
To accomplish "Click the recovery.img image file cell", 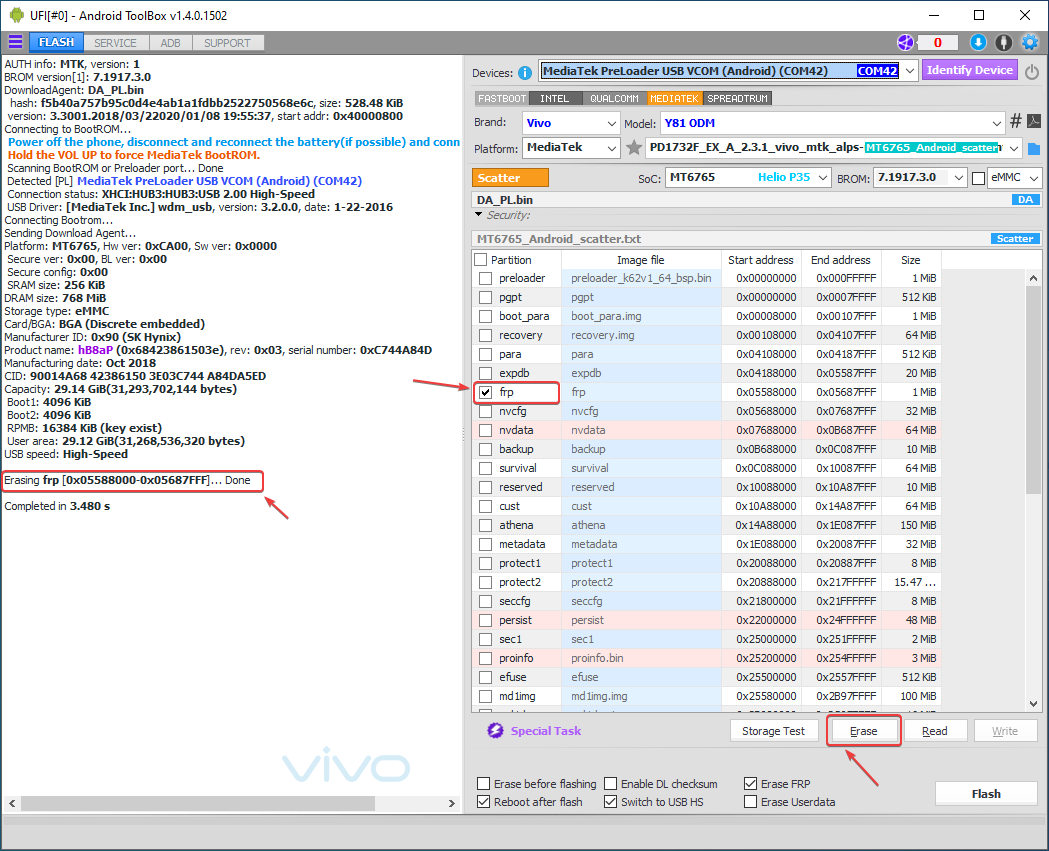I will 640,335.
